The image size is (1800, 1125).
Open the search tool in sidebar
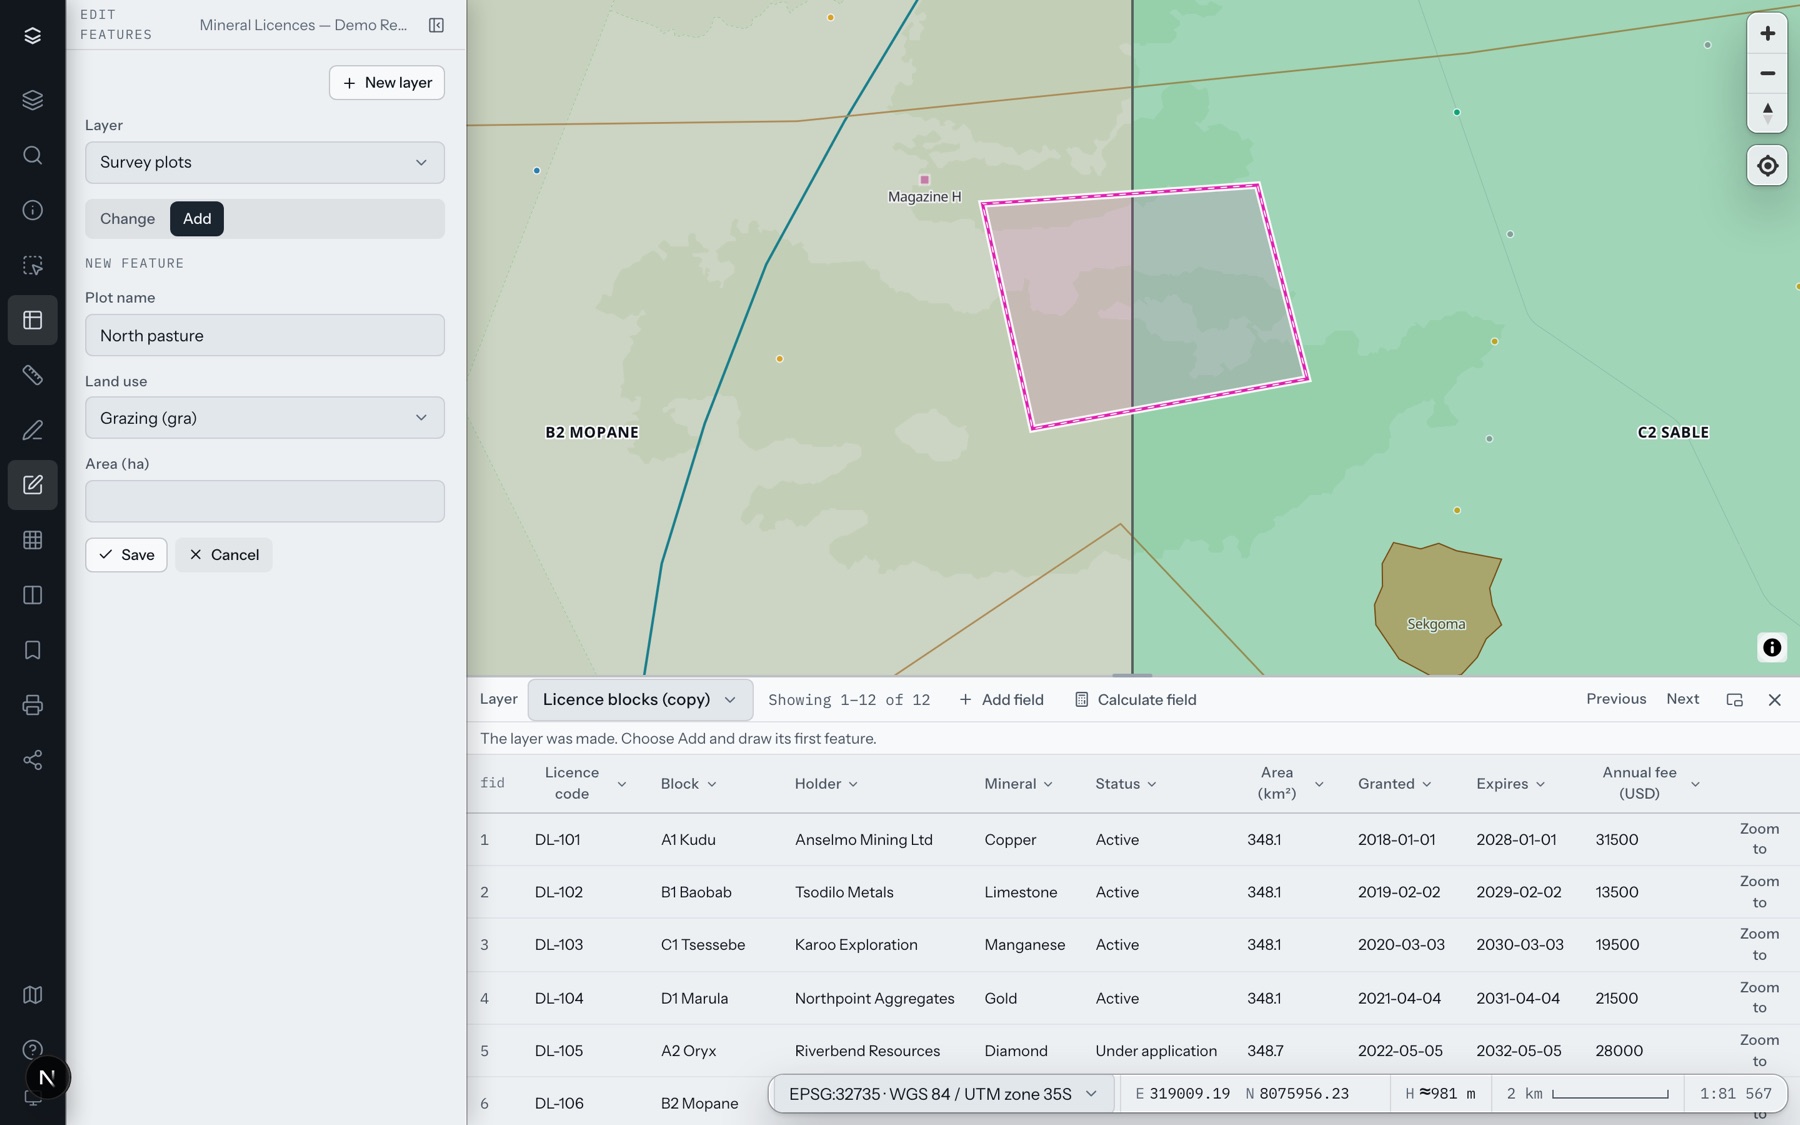tap(32, 155)
